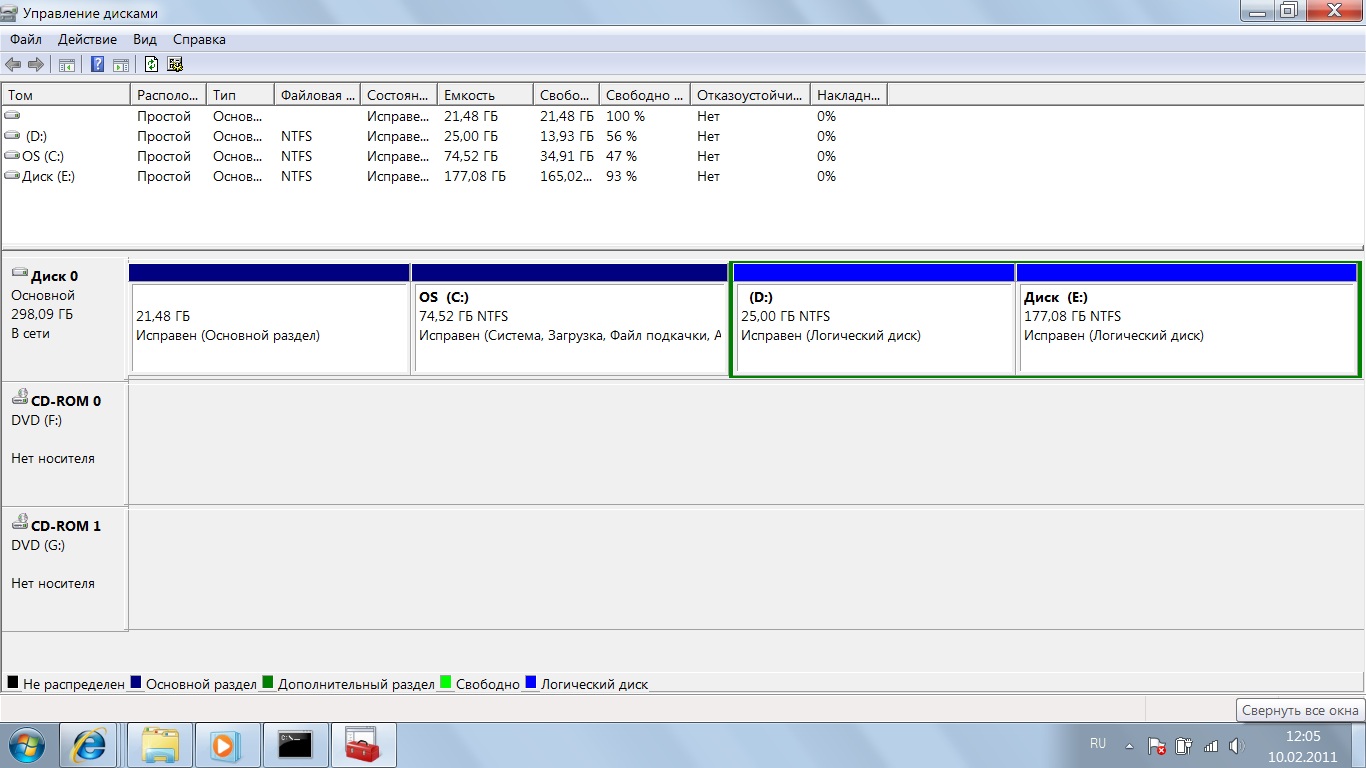Click the '47 %' free percentage cell
This screenshot has width=1366, height=768.
[621, 156]
